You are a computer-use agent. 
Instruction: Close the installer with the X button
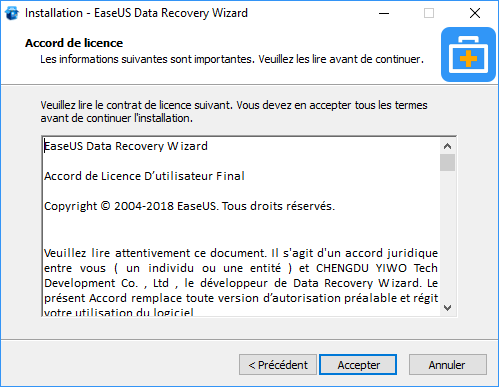point(475,13)
